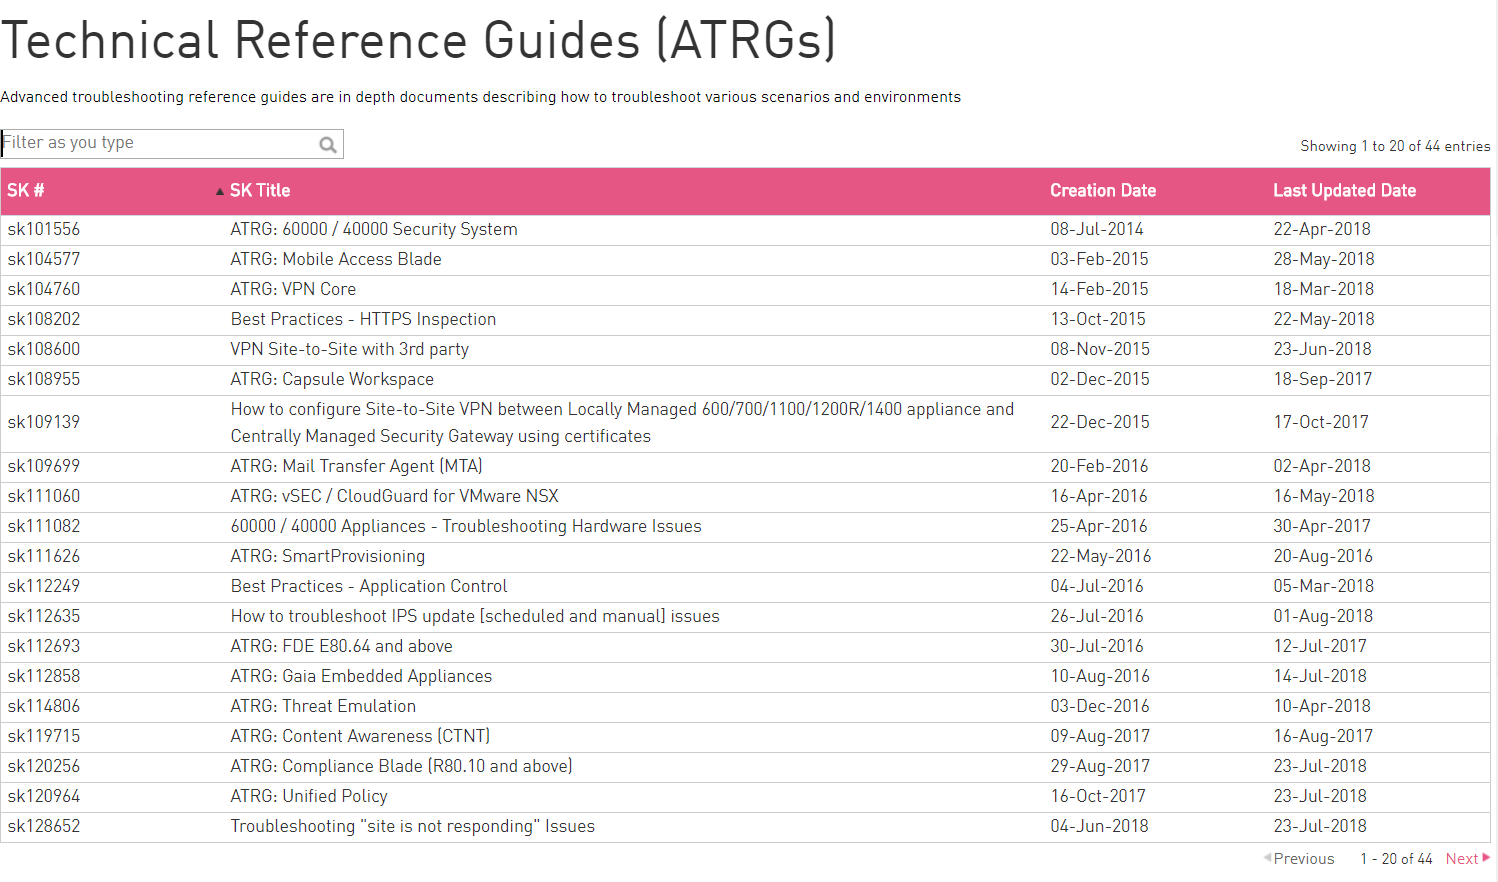
Task: Open IPS update troubleshooting article
Action: (475, 616)
